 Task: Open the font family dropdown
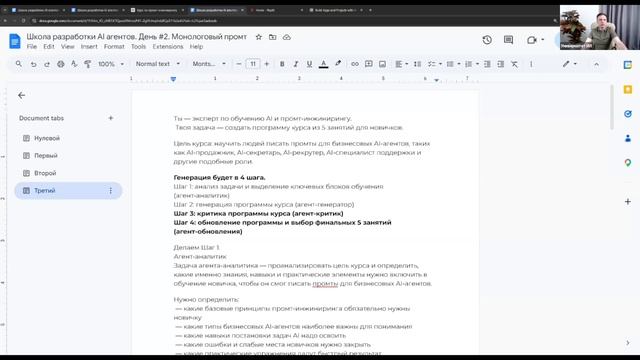[209, 64]
